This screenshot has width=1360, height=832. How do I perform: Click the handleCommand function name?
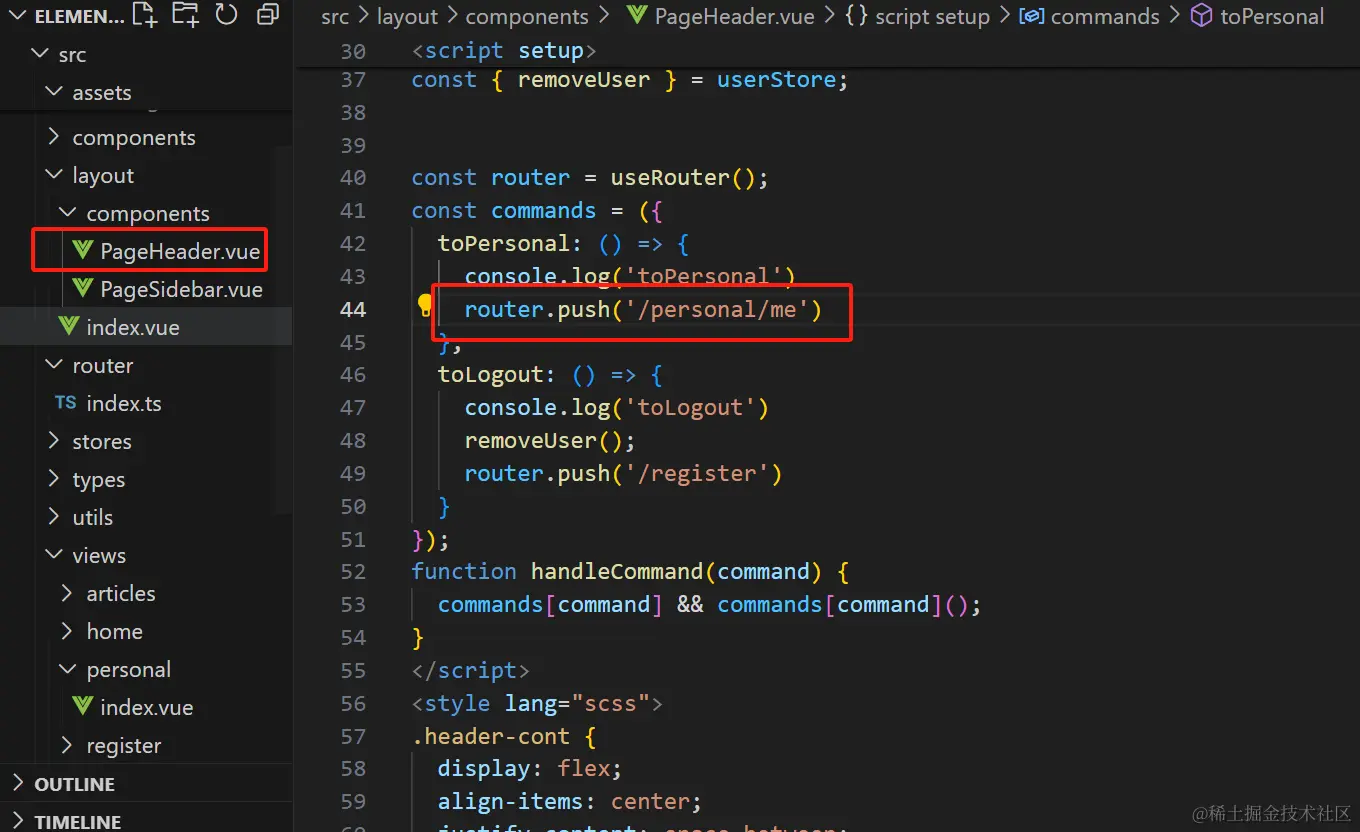[x=617, y=571]
